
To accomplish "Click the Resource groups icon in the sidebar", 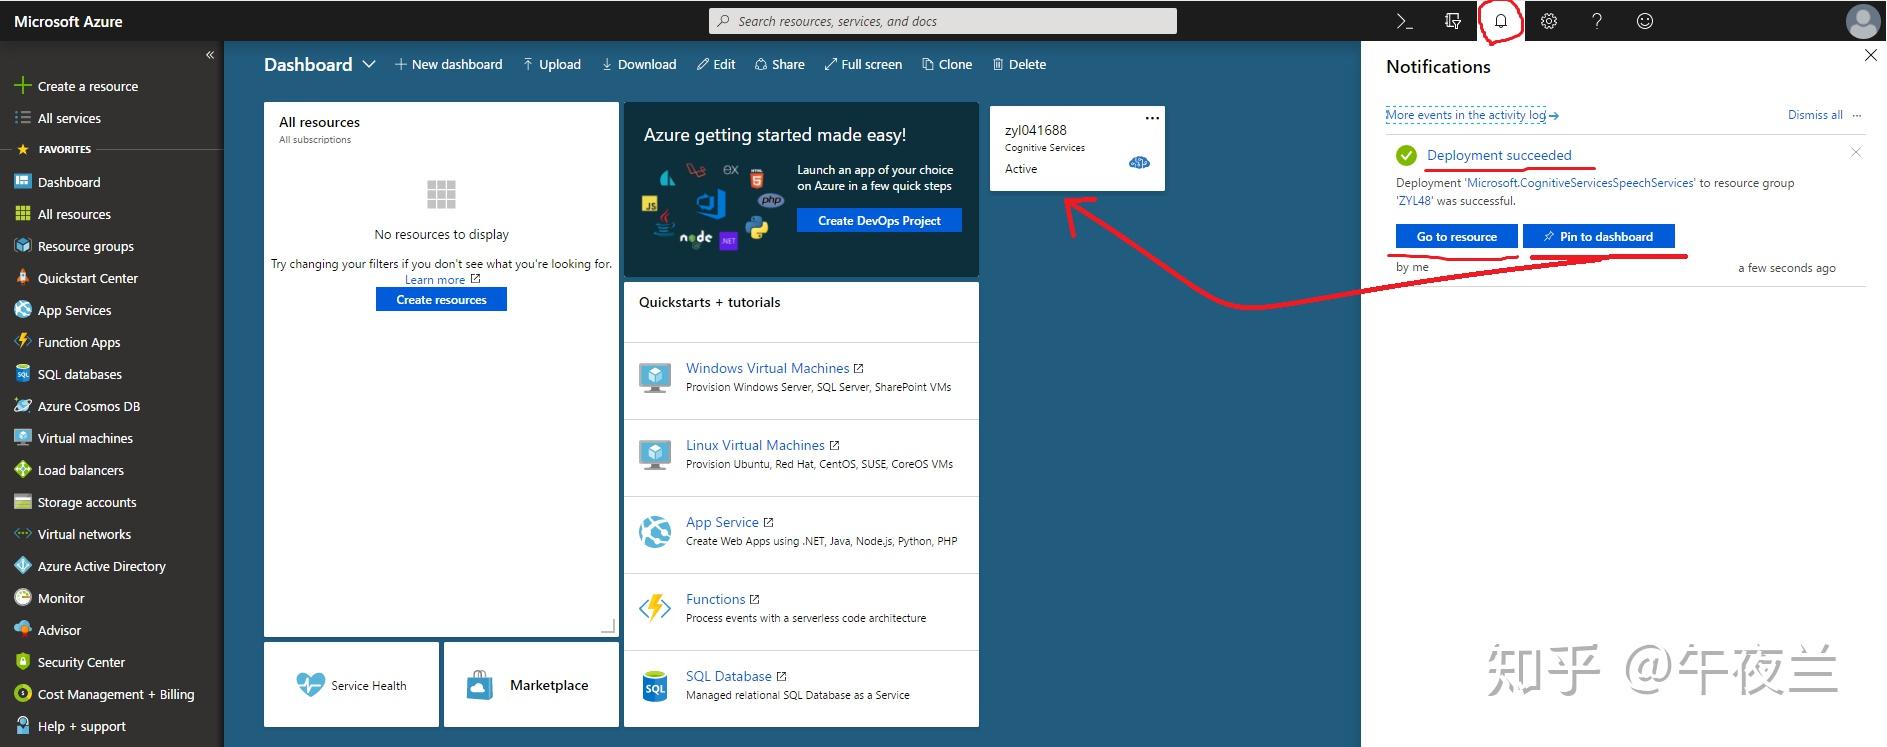I will pos(23,246).
